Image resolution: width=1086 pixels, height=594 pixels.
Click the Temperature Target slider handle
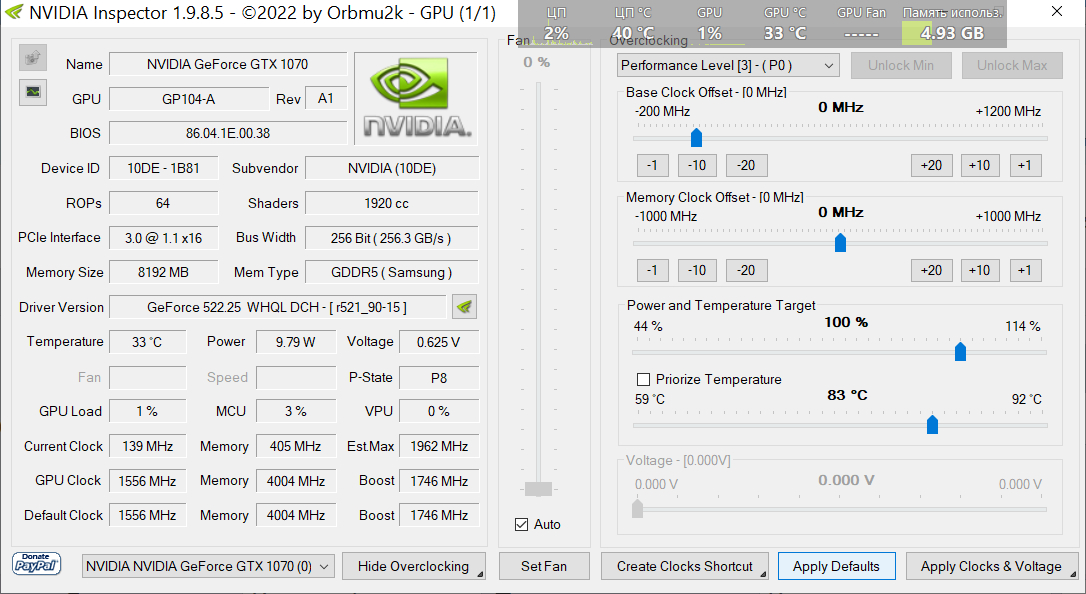click(x=932, y=424)
